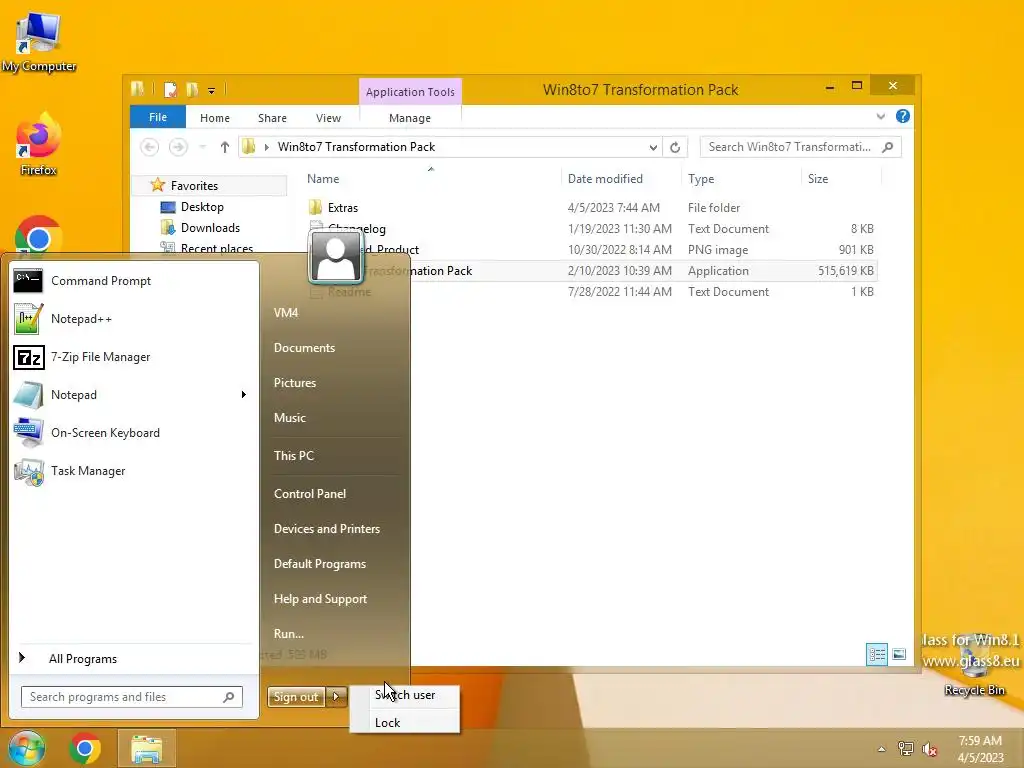Open Default Programs
The height and width of the screenshot is (768, 1024).
pos(319,564)
